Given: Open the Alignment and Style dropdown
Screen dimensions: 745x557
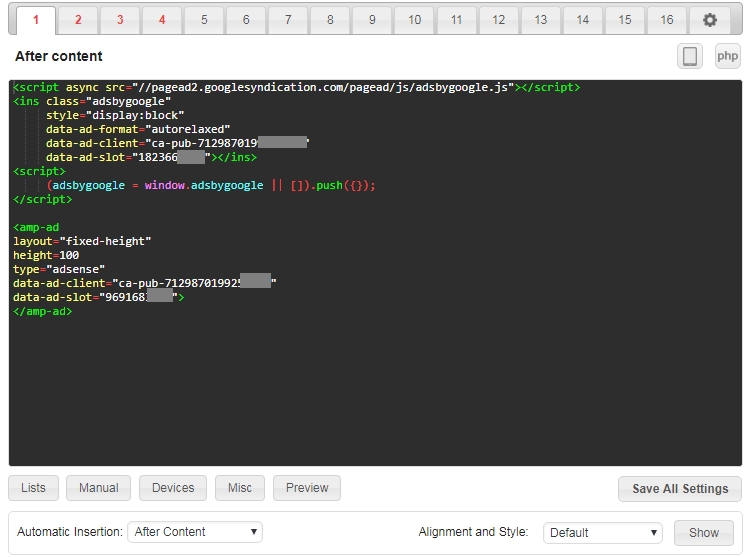Looking at the screenshot, I should pyautogui.click(x=602, y=532).
